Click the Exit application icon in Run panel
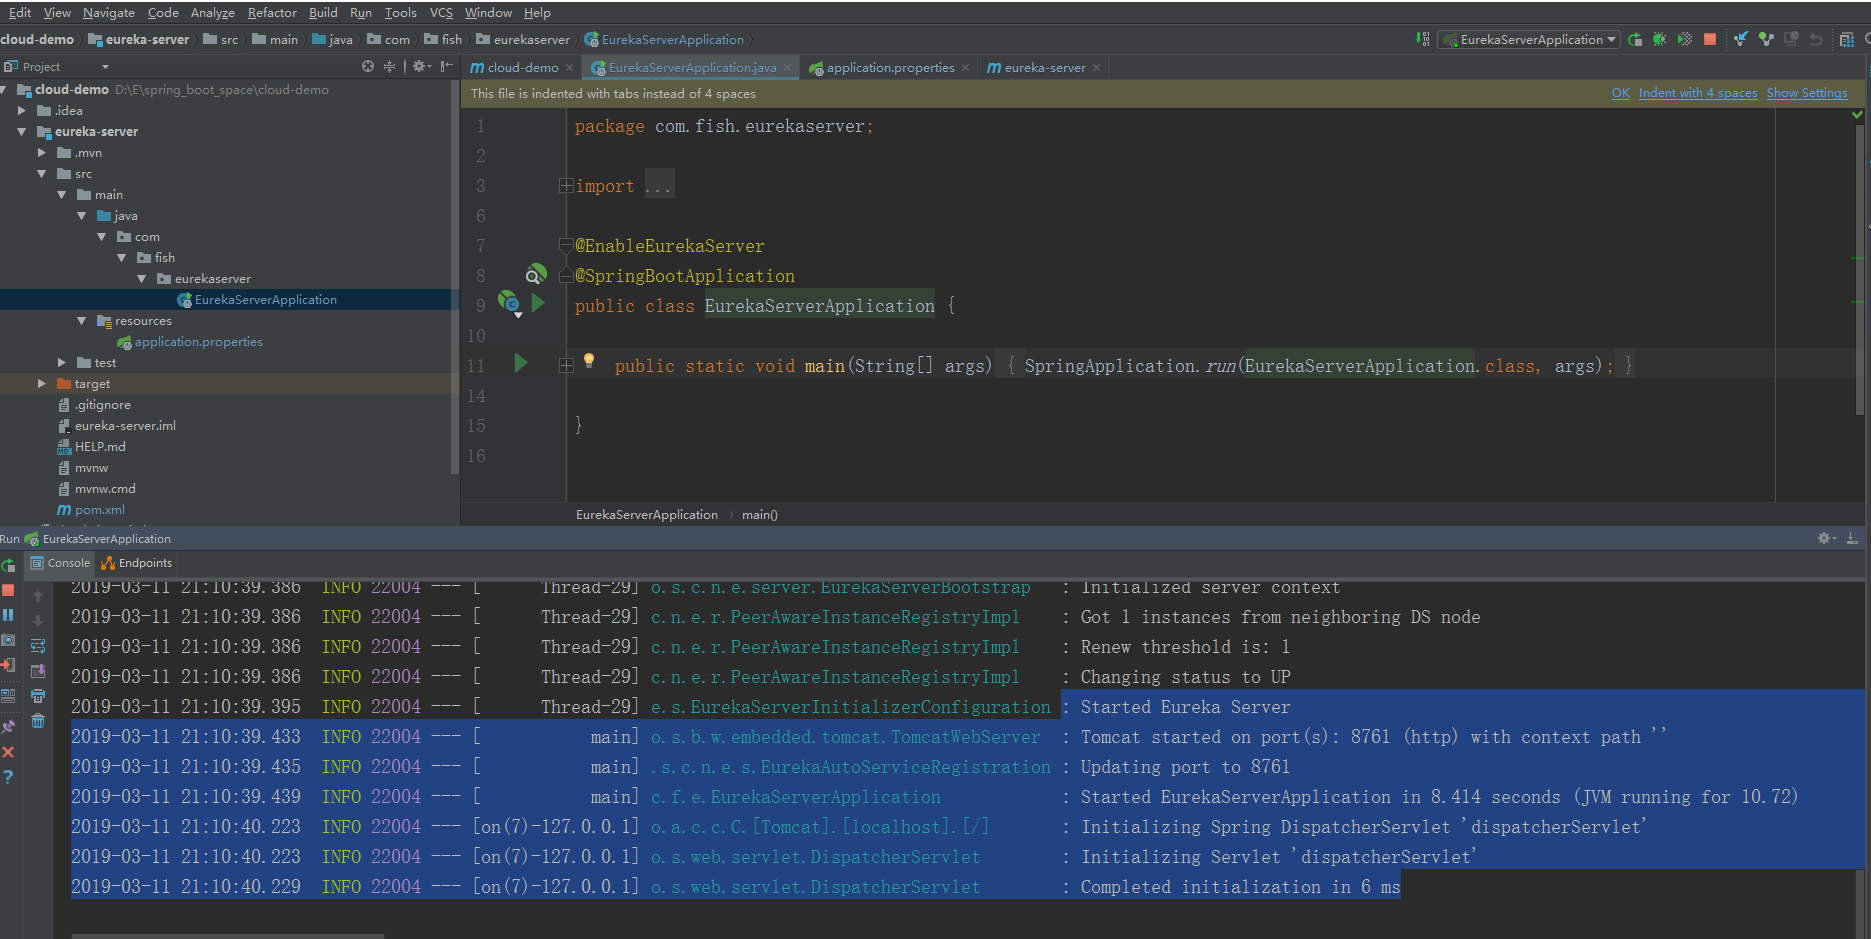This screenshot has width=1871, height=939. [8, 665]
